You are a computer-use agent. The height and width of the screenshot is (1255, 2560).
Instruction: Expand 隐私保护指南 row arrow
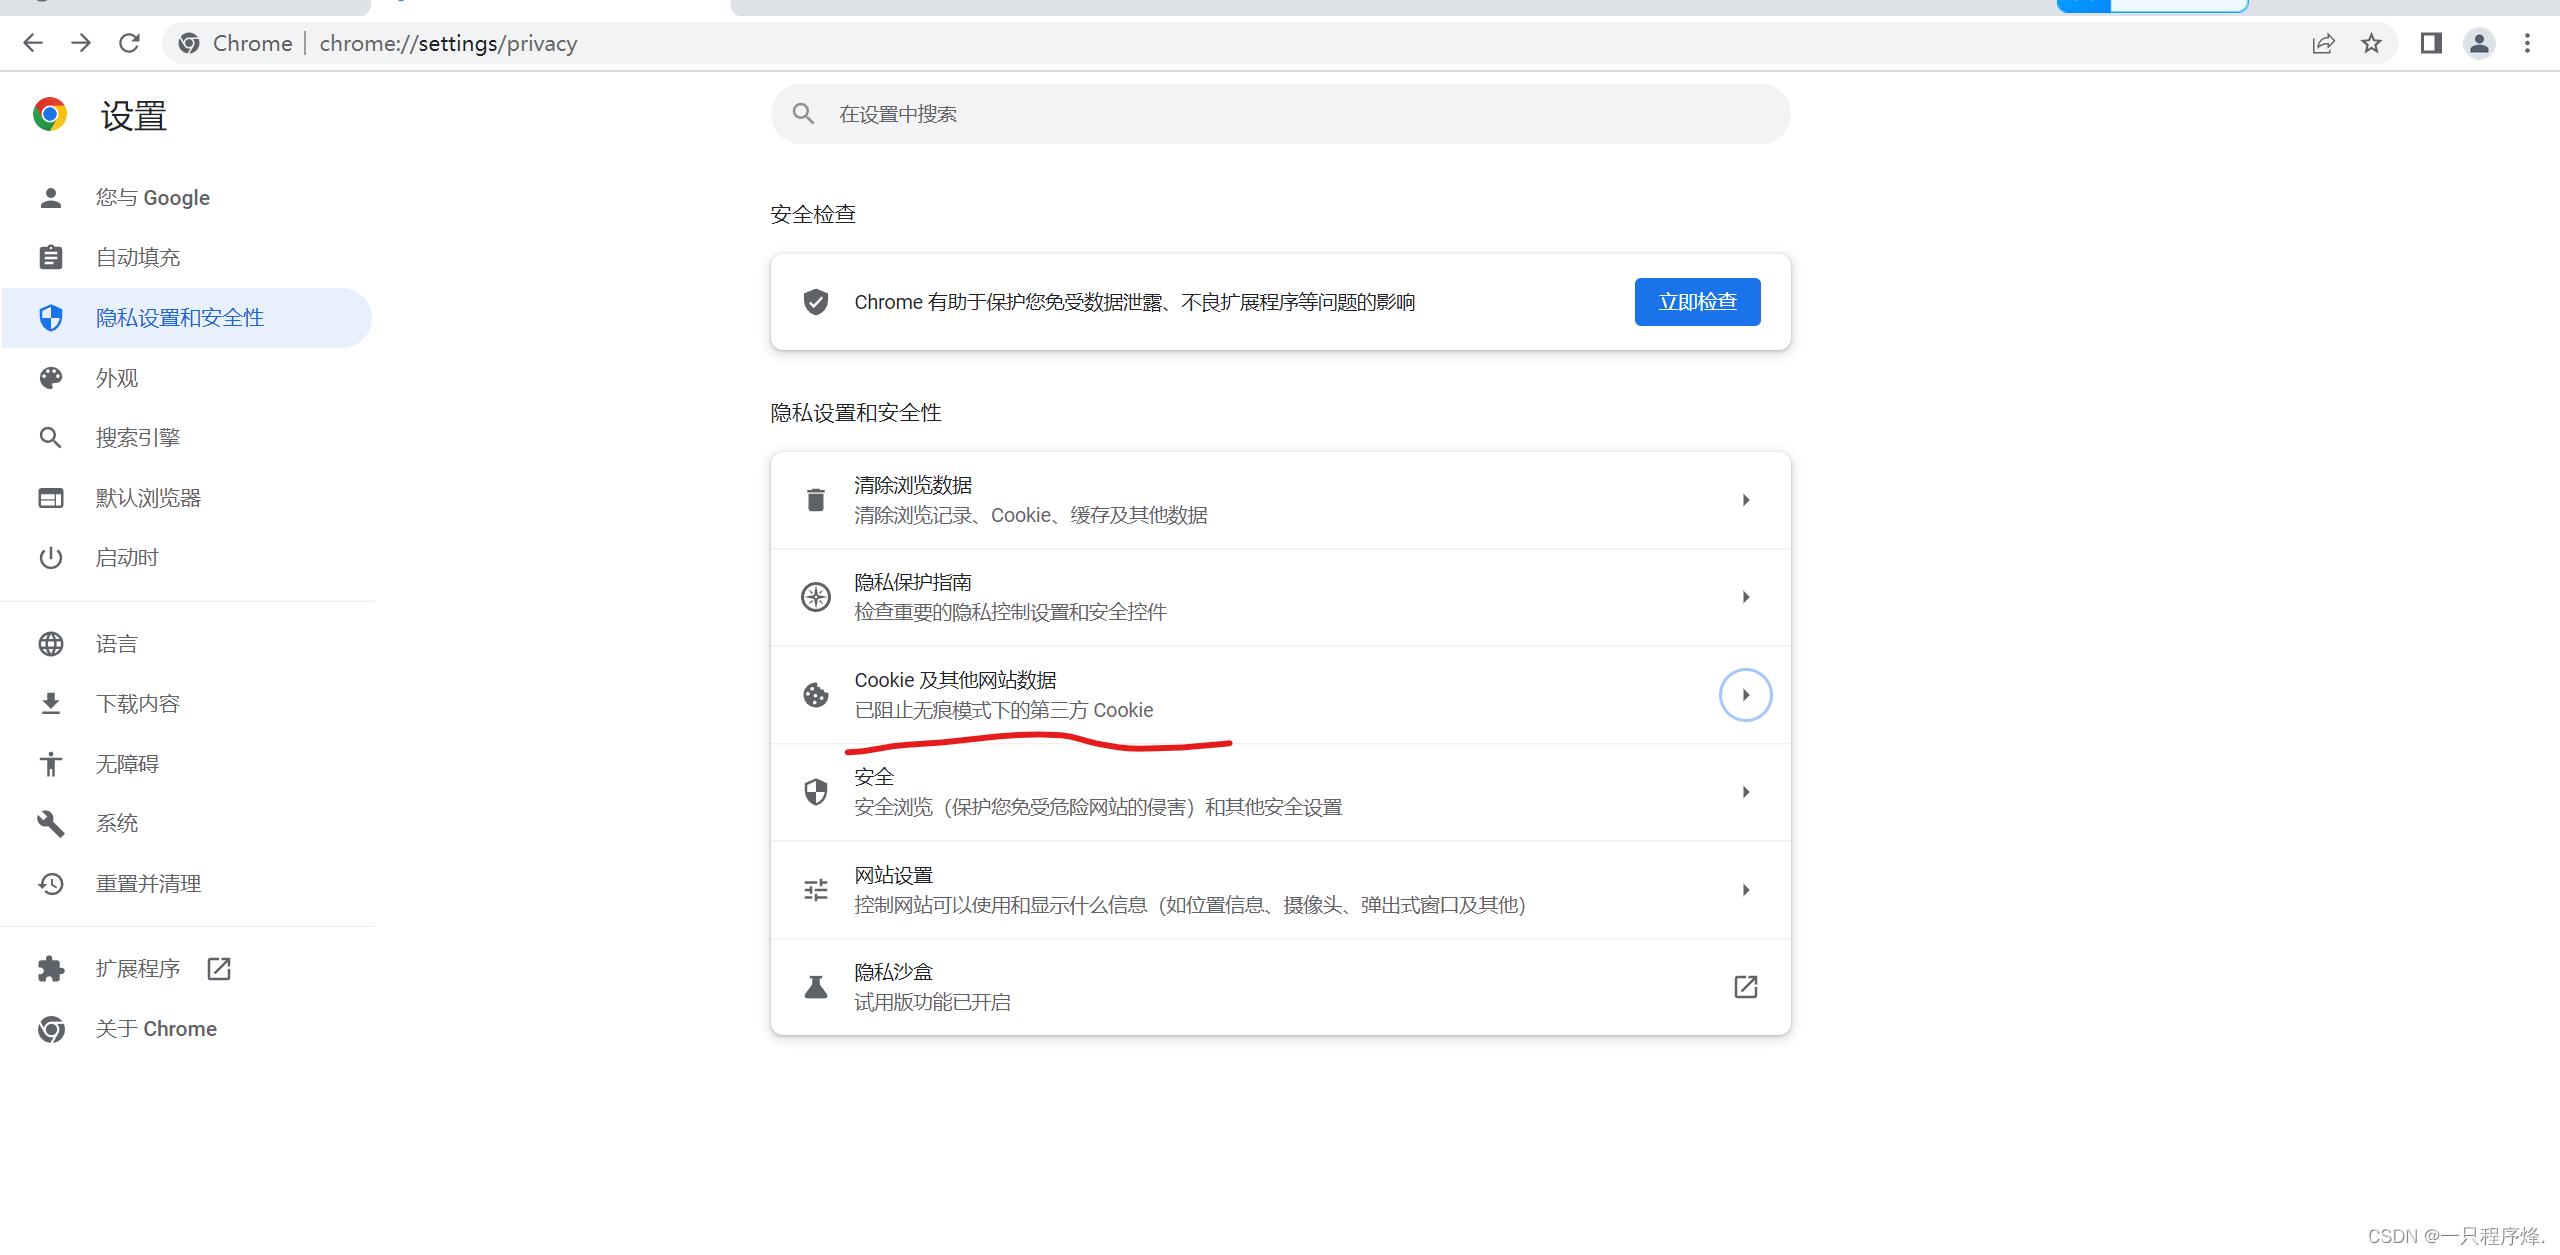[x=1745, y=597]
